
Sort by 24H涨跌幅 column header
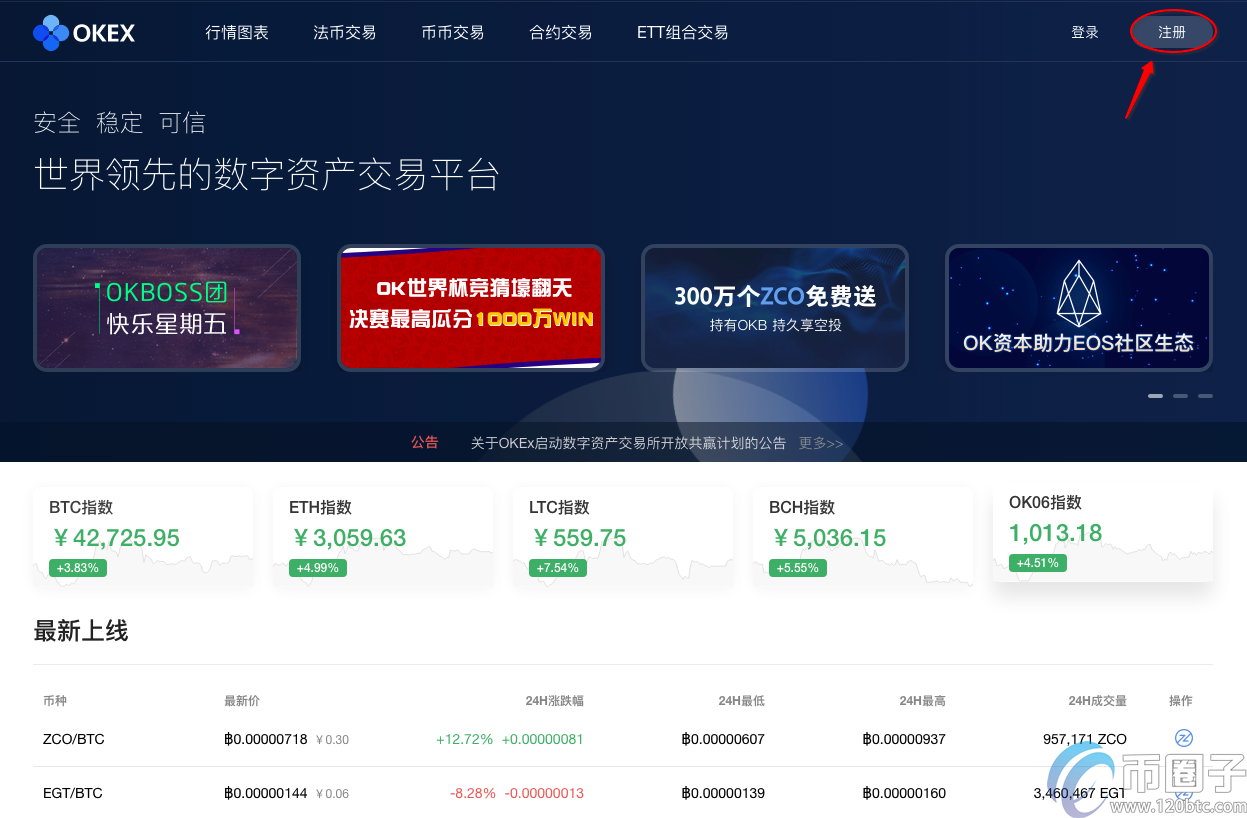pos(554,701)
